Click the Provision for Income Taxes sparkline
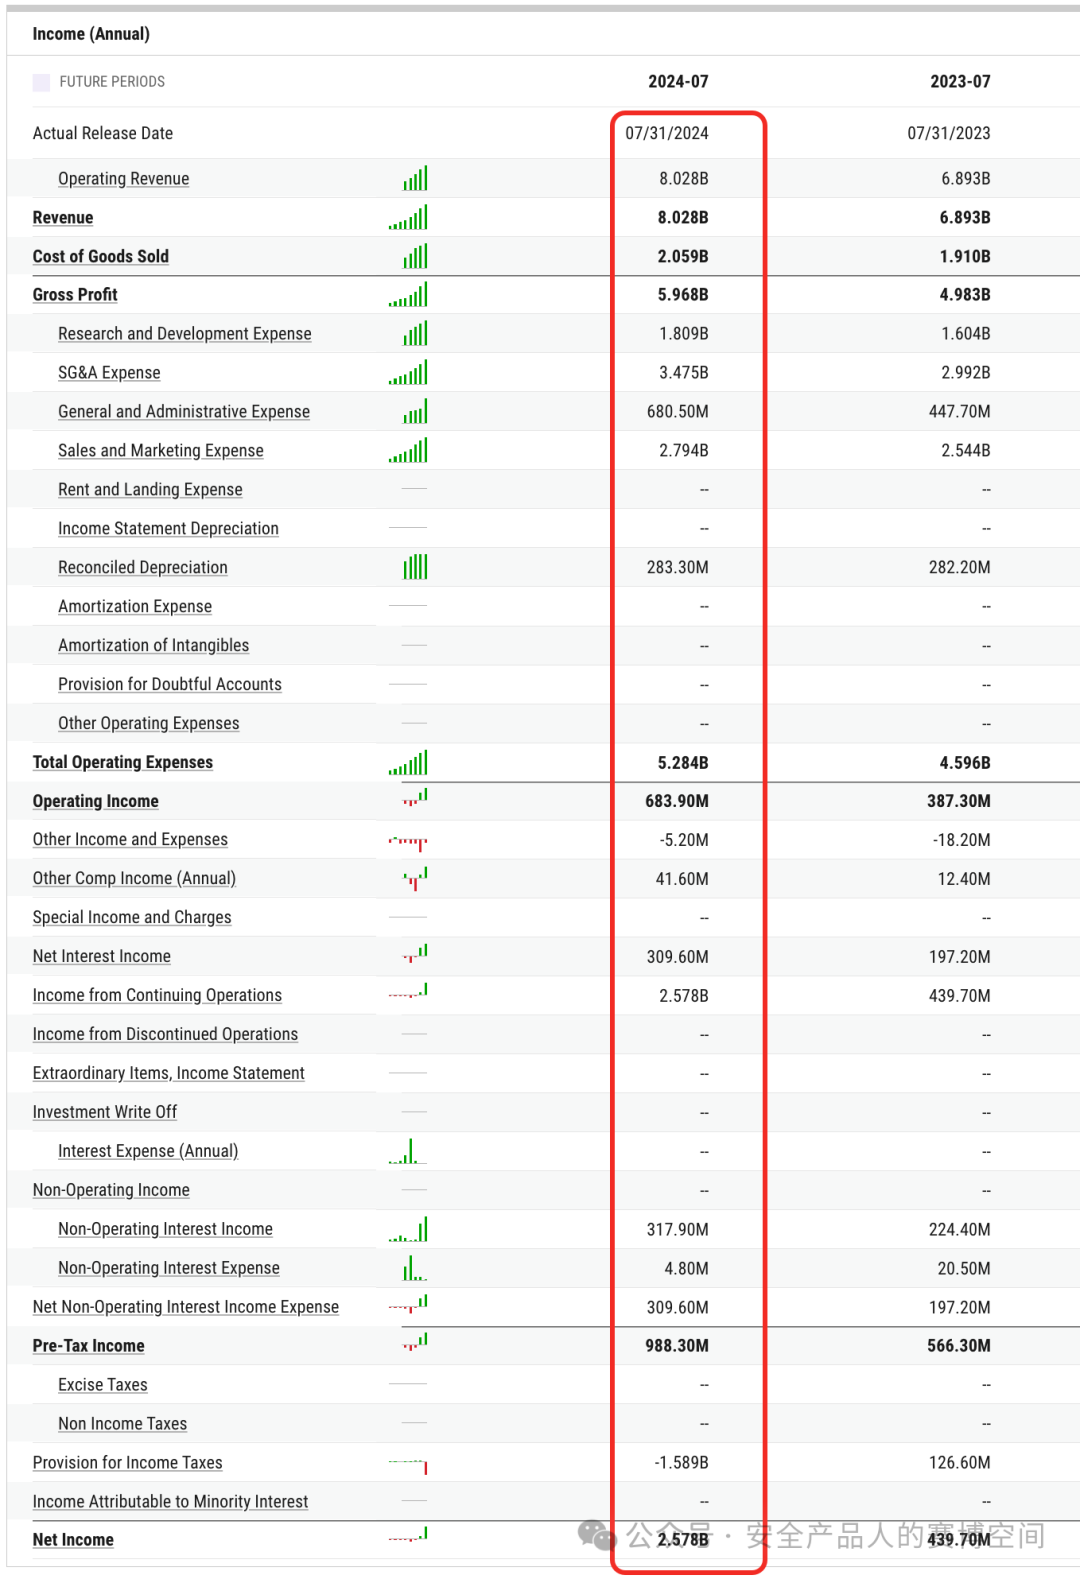The height and width of the screenshot is (1579, 1080). pyautogui.click(x=408, y=1467)
